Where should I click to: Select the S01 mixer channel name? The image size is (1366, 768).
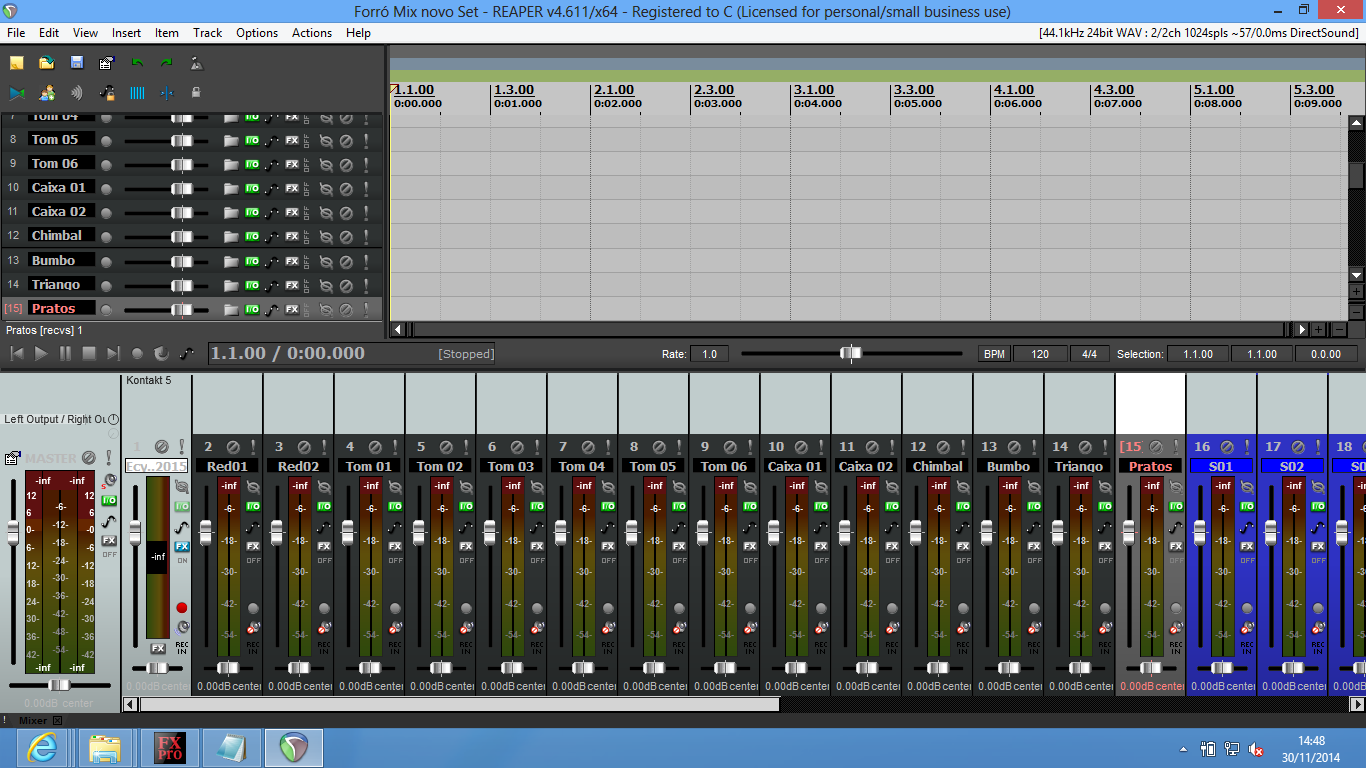pos(1221,466)
